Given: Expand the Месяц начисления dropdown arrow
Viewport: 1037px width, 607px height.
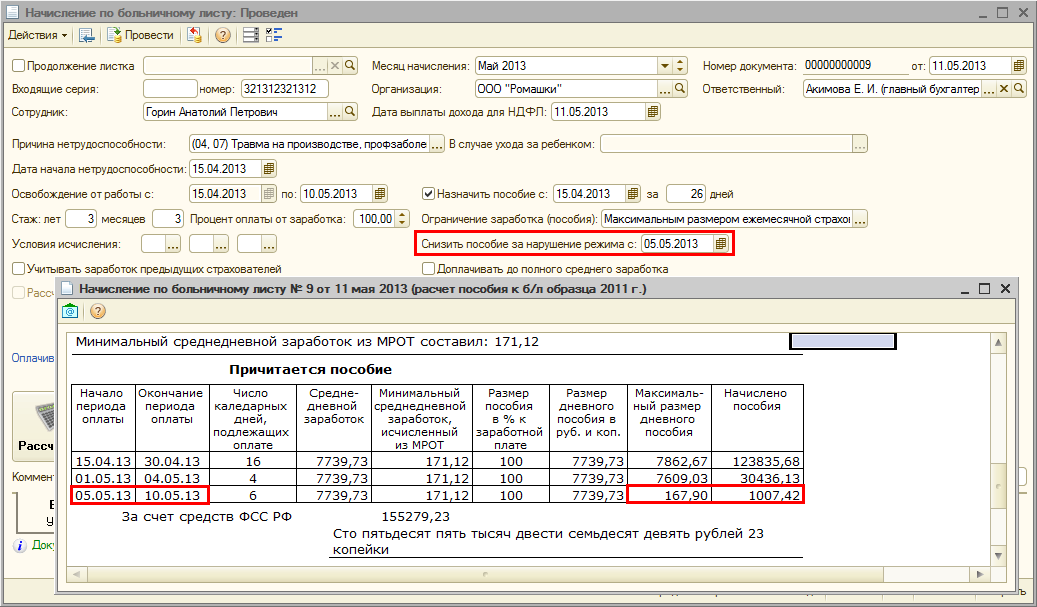Looking at the screenshot, I should pyautogui.click(x=664, y=66).
